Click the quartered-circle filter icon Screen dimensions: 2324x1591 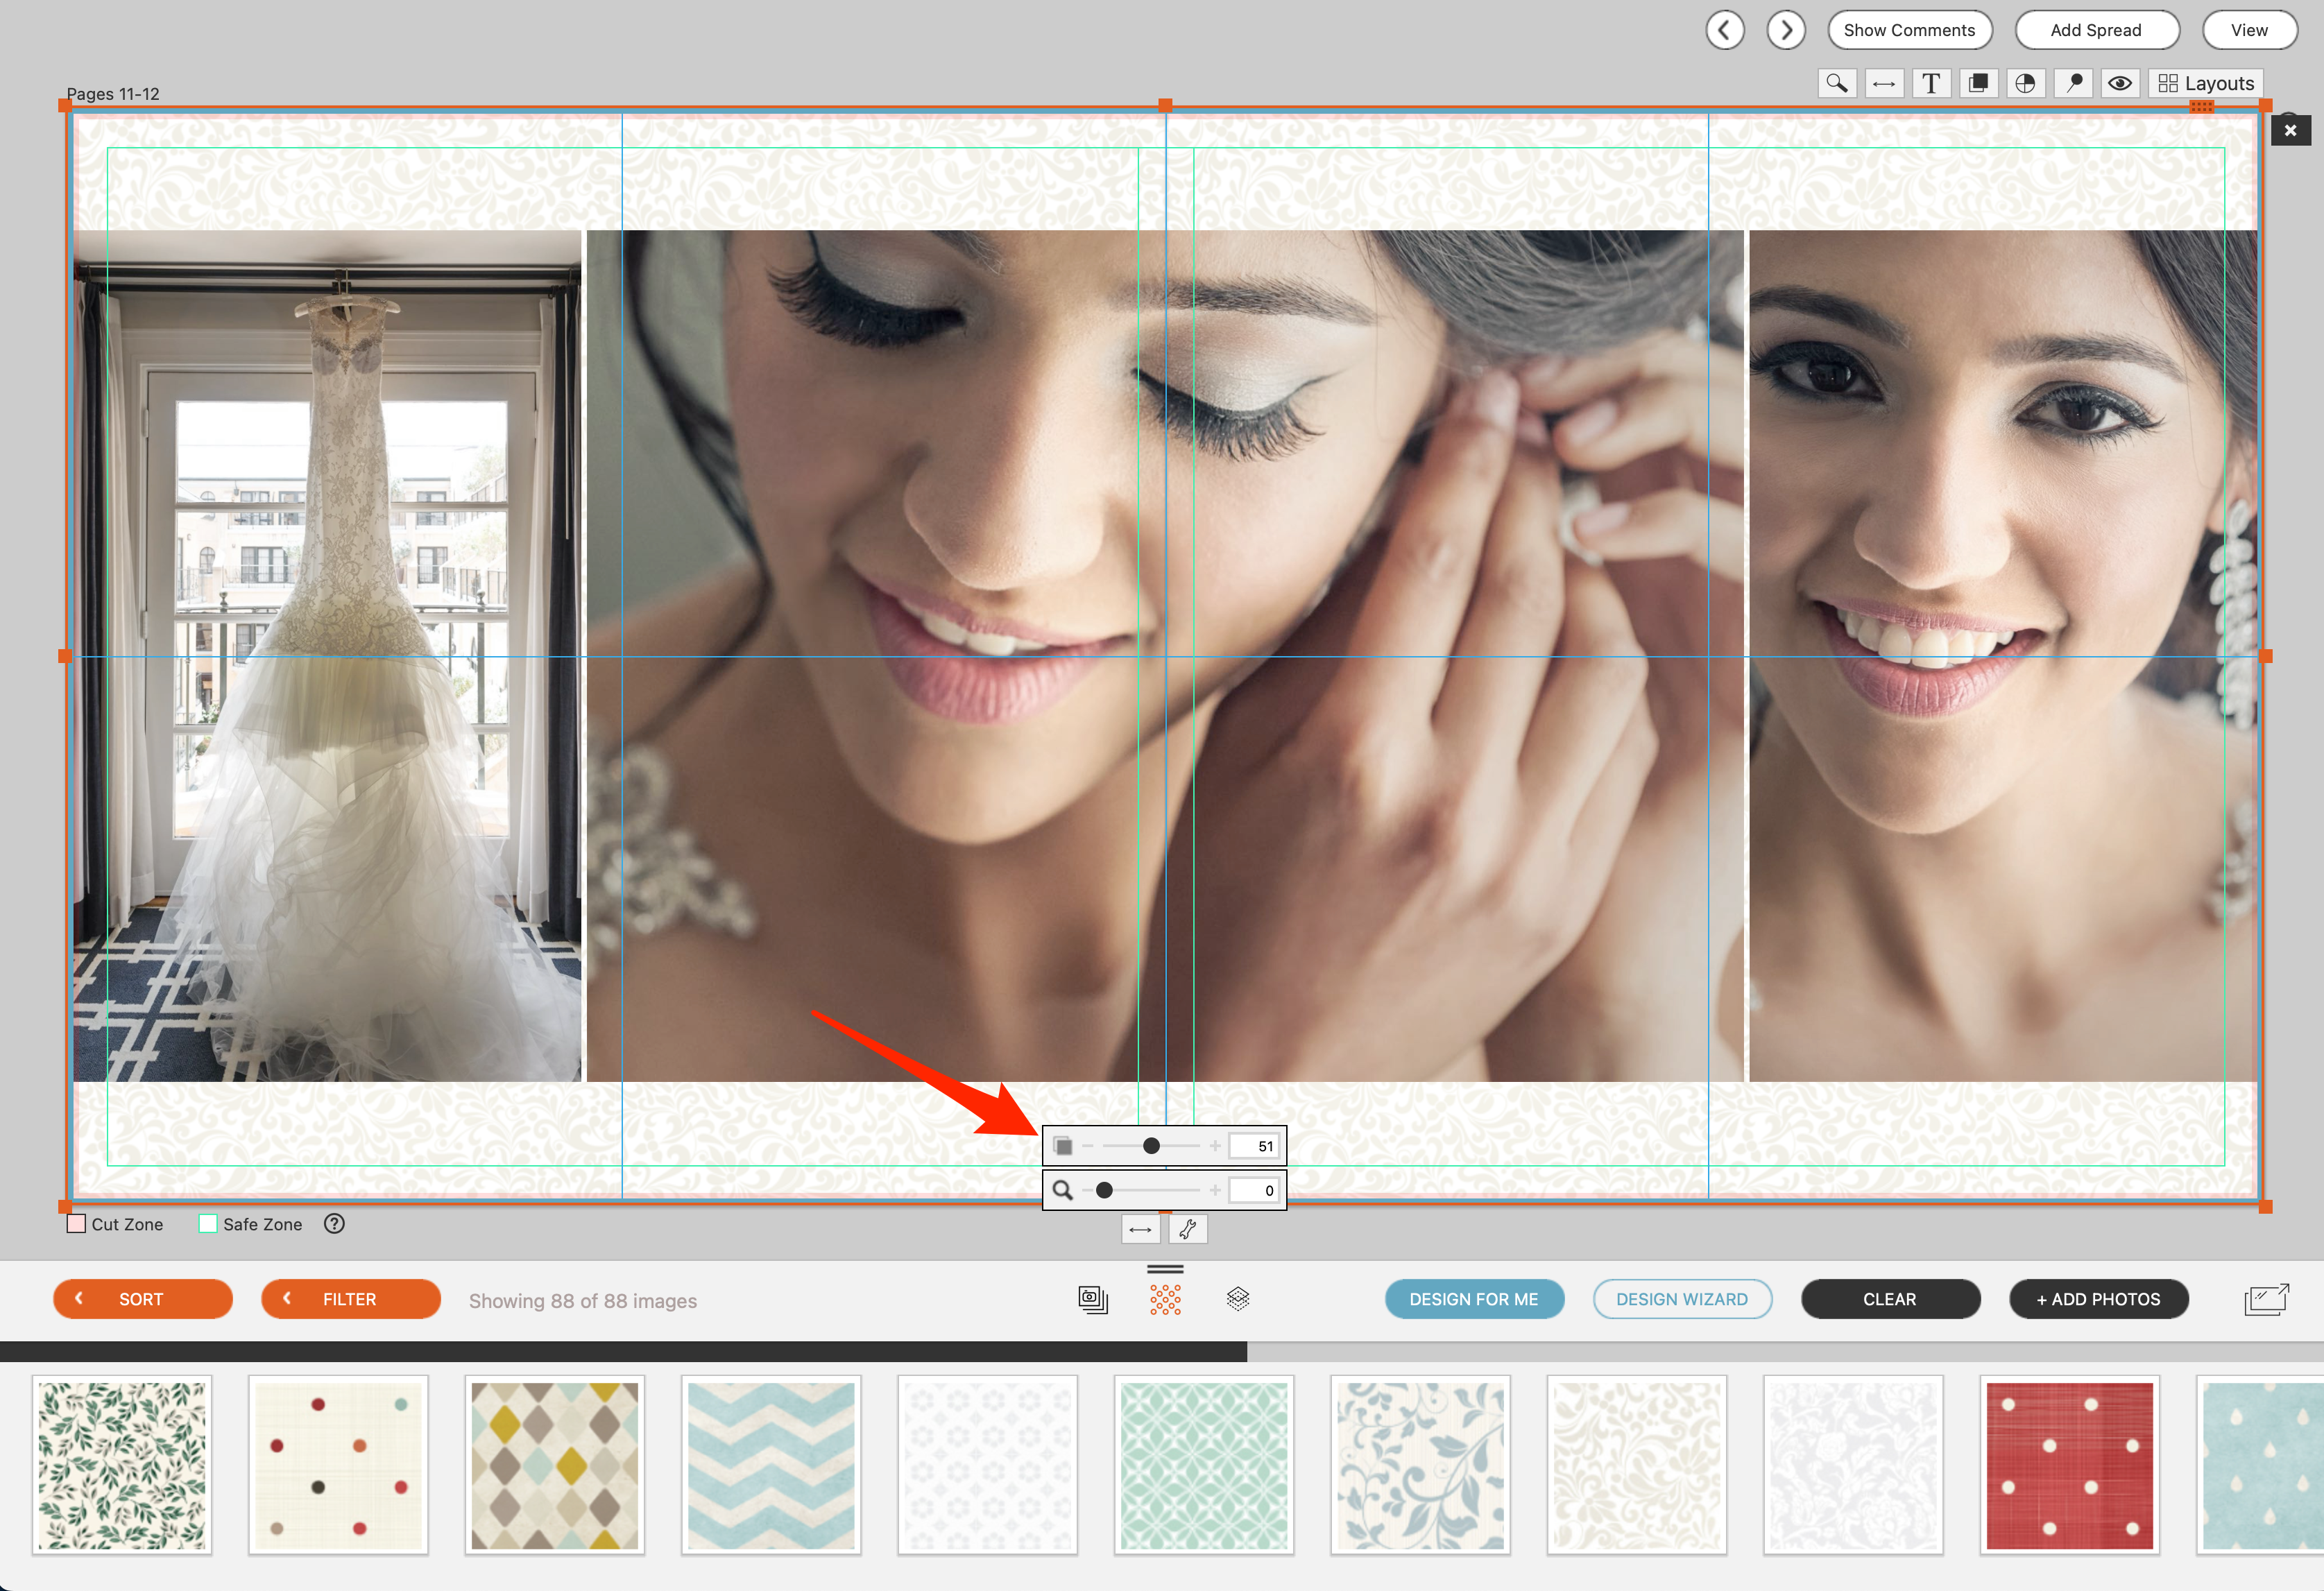[x=2025, y=84]
